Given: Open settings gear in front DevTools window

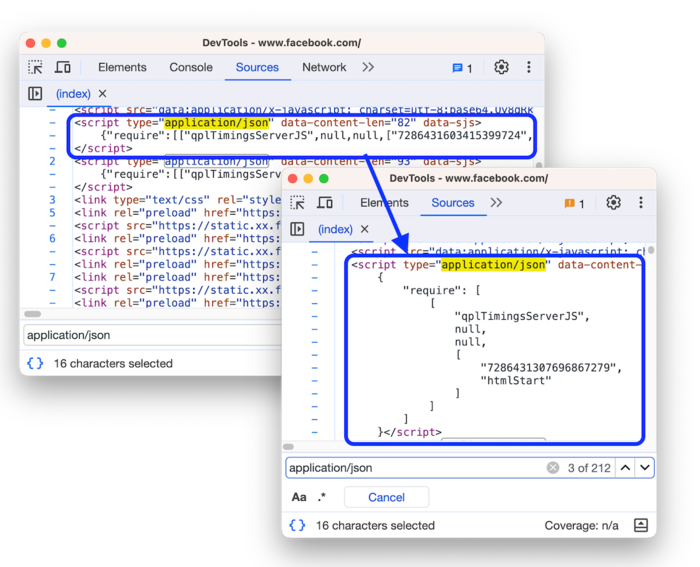Looking at the screenshot, I should (x=613, y=203).
